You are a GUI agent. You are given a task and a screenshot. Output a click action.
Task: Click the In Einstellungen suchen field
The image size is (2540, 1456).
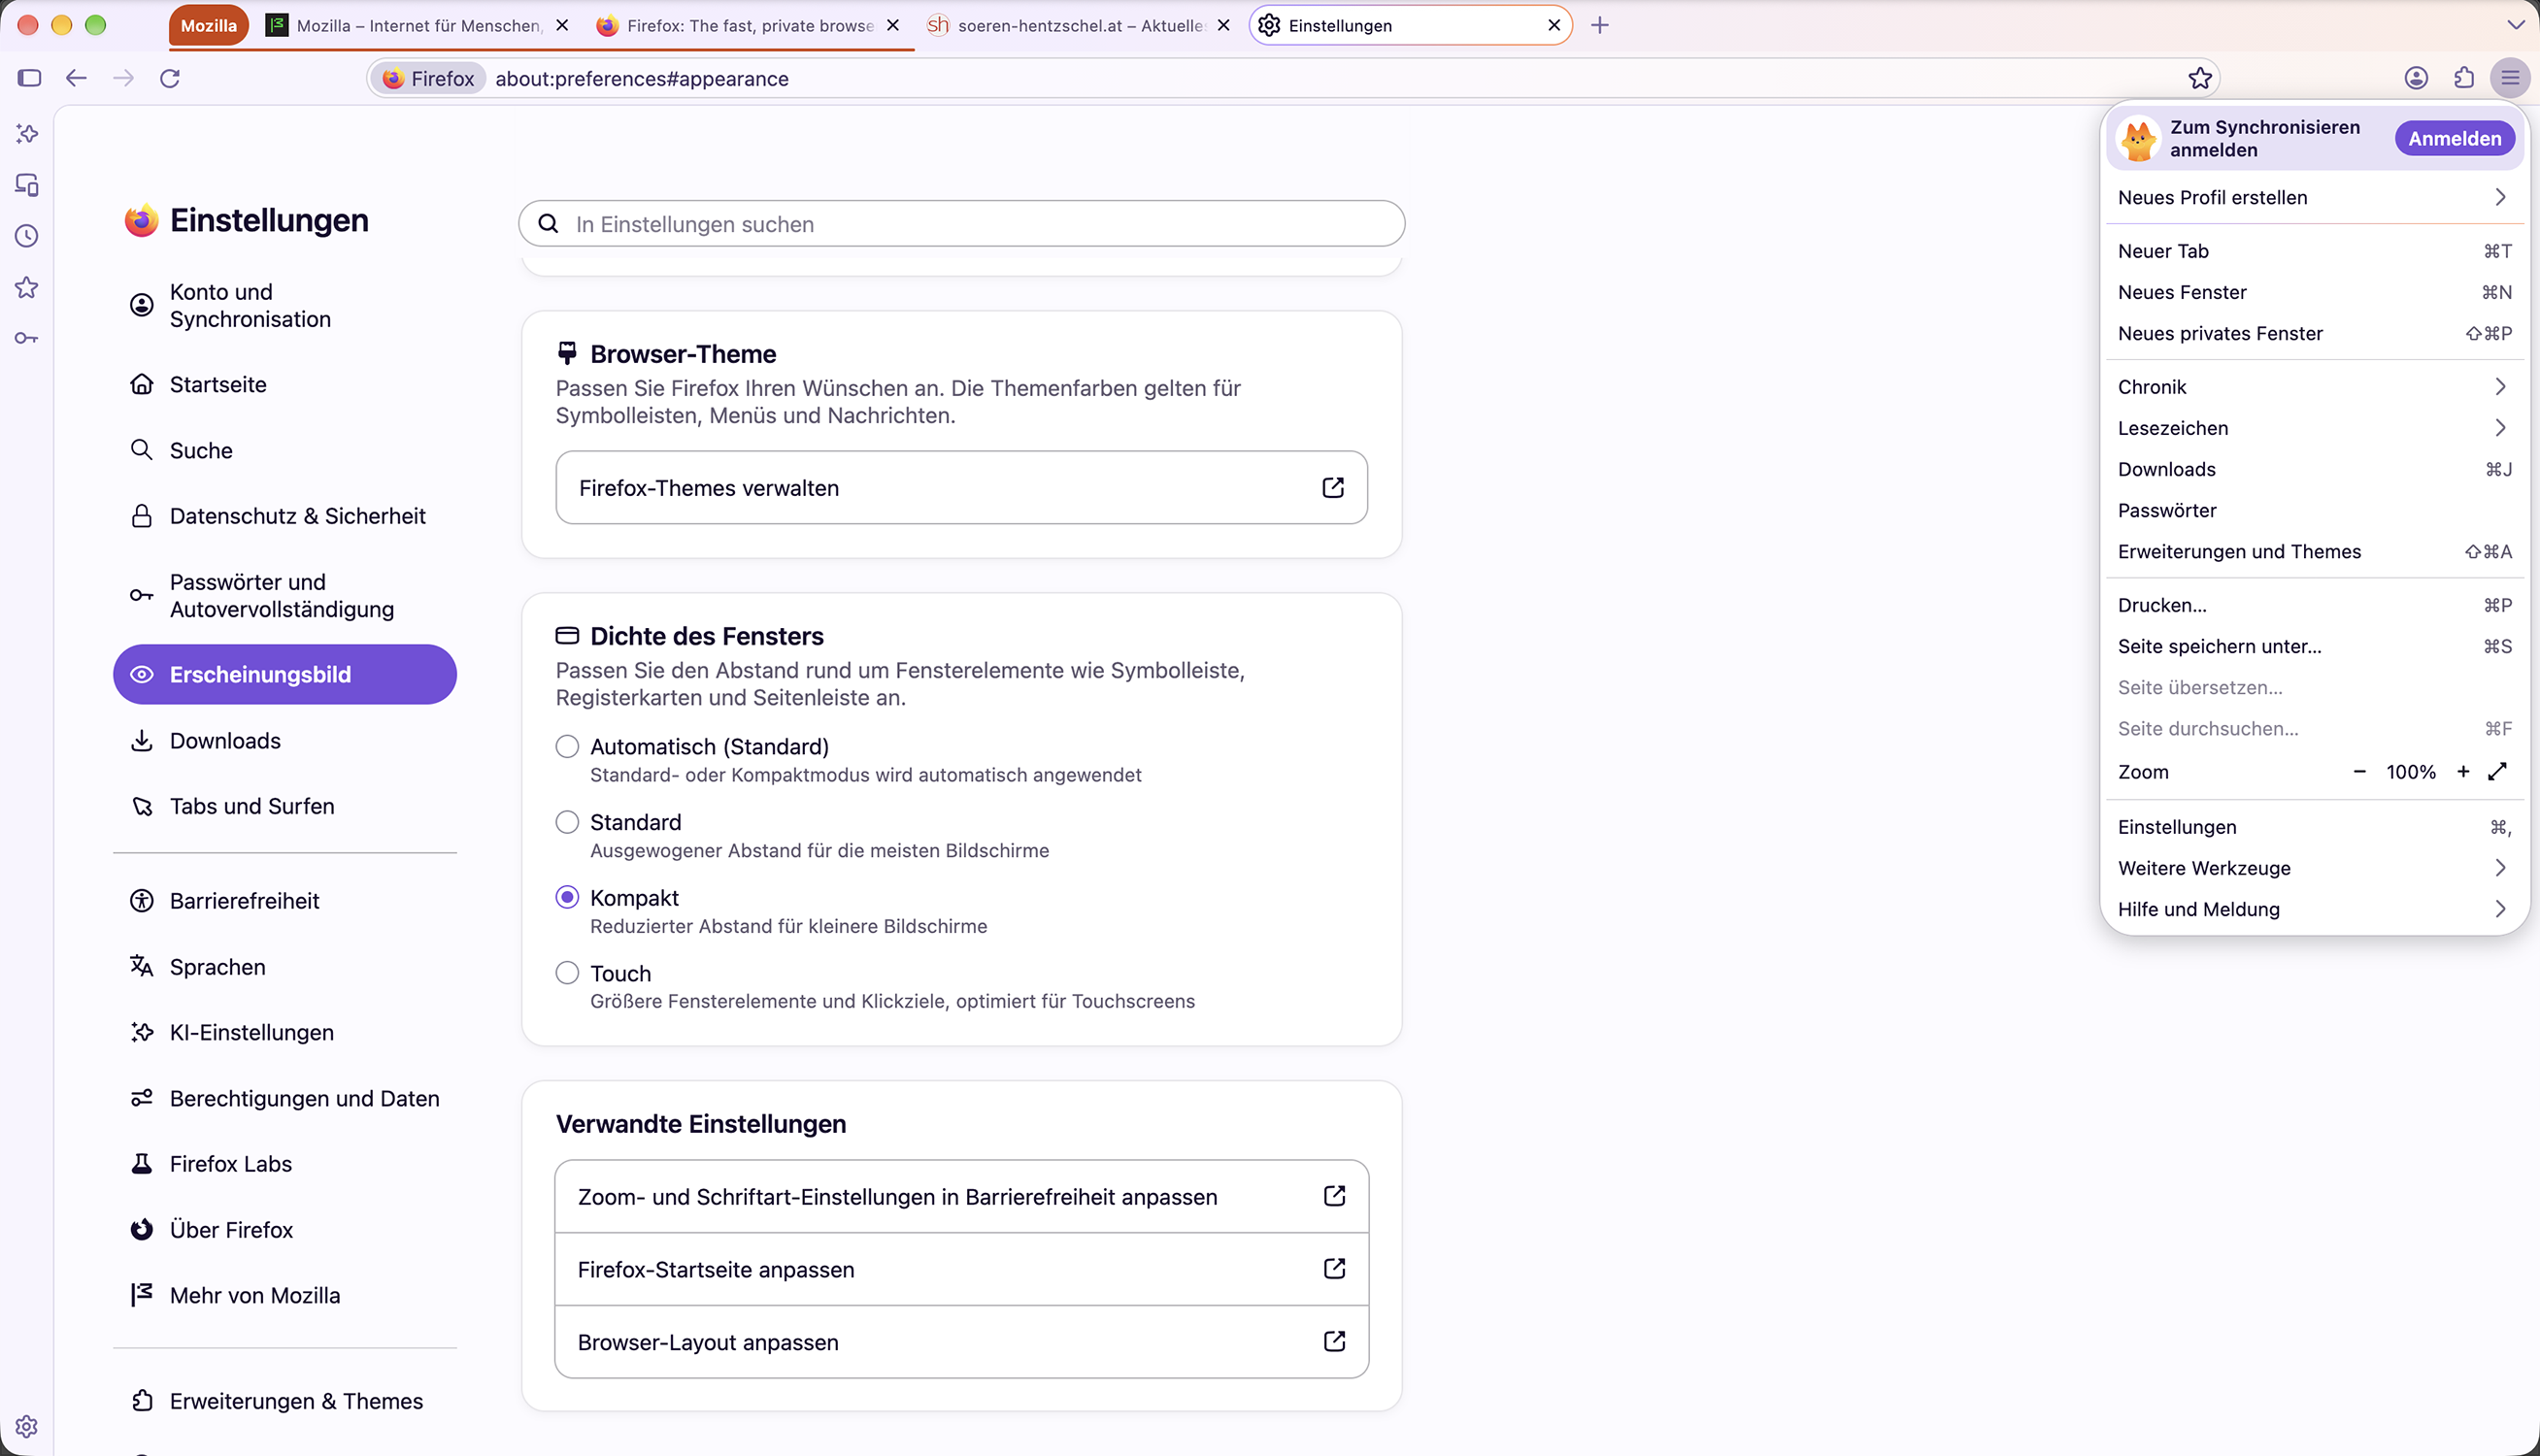point(961,224)
